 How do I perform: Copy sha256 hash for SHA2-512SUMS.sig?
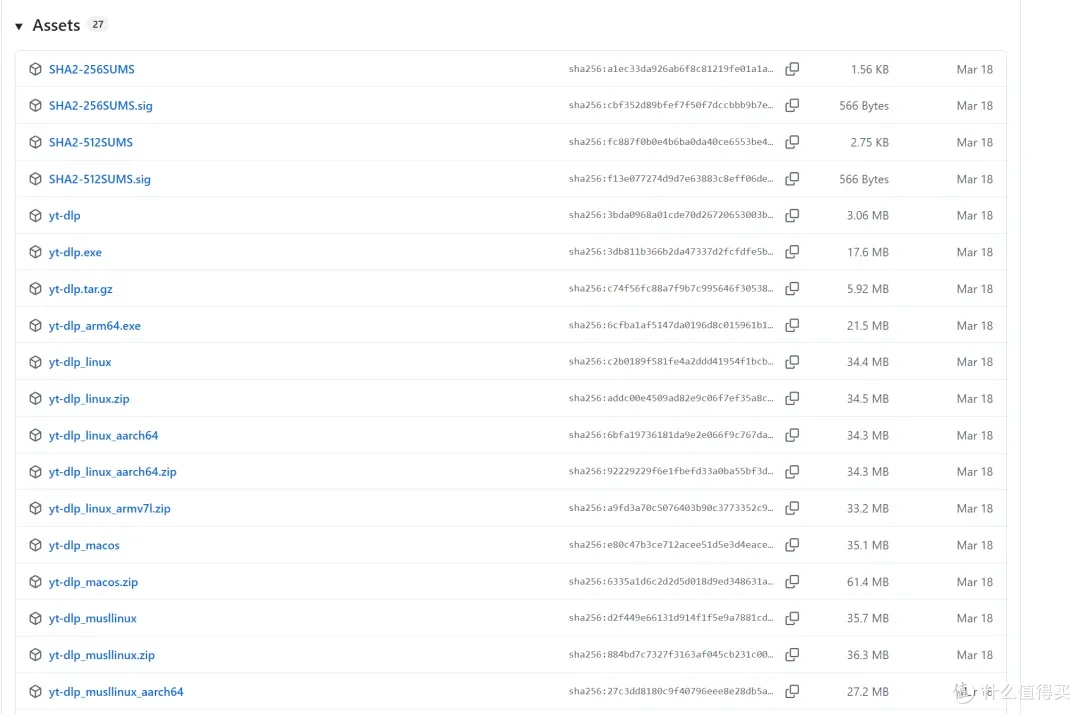coord(792,178)
